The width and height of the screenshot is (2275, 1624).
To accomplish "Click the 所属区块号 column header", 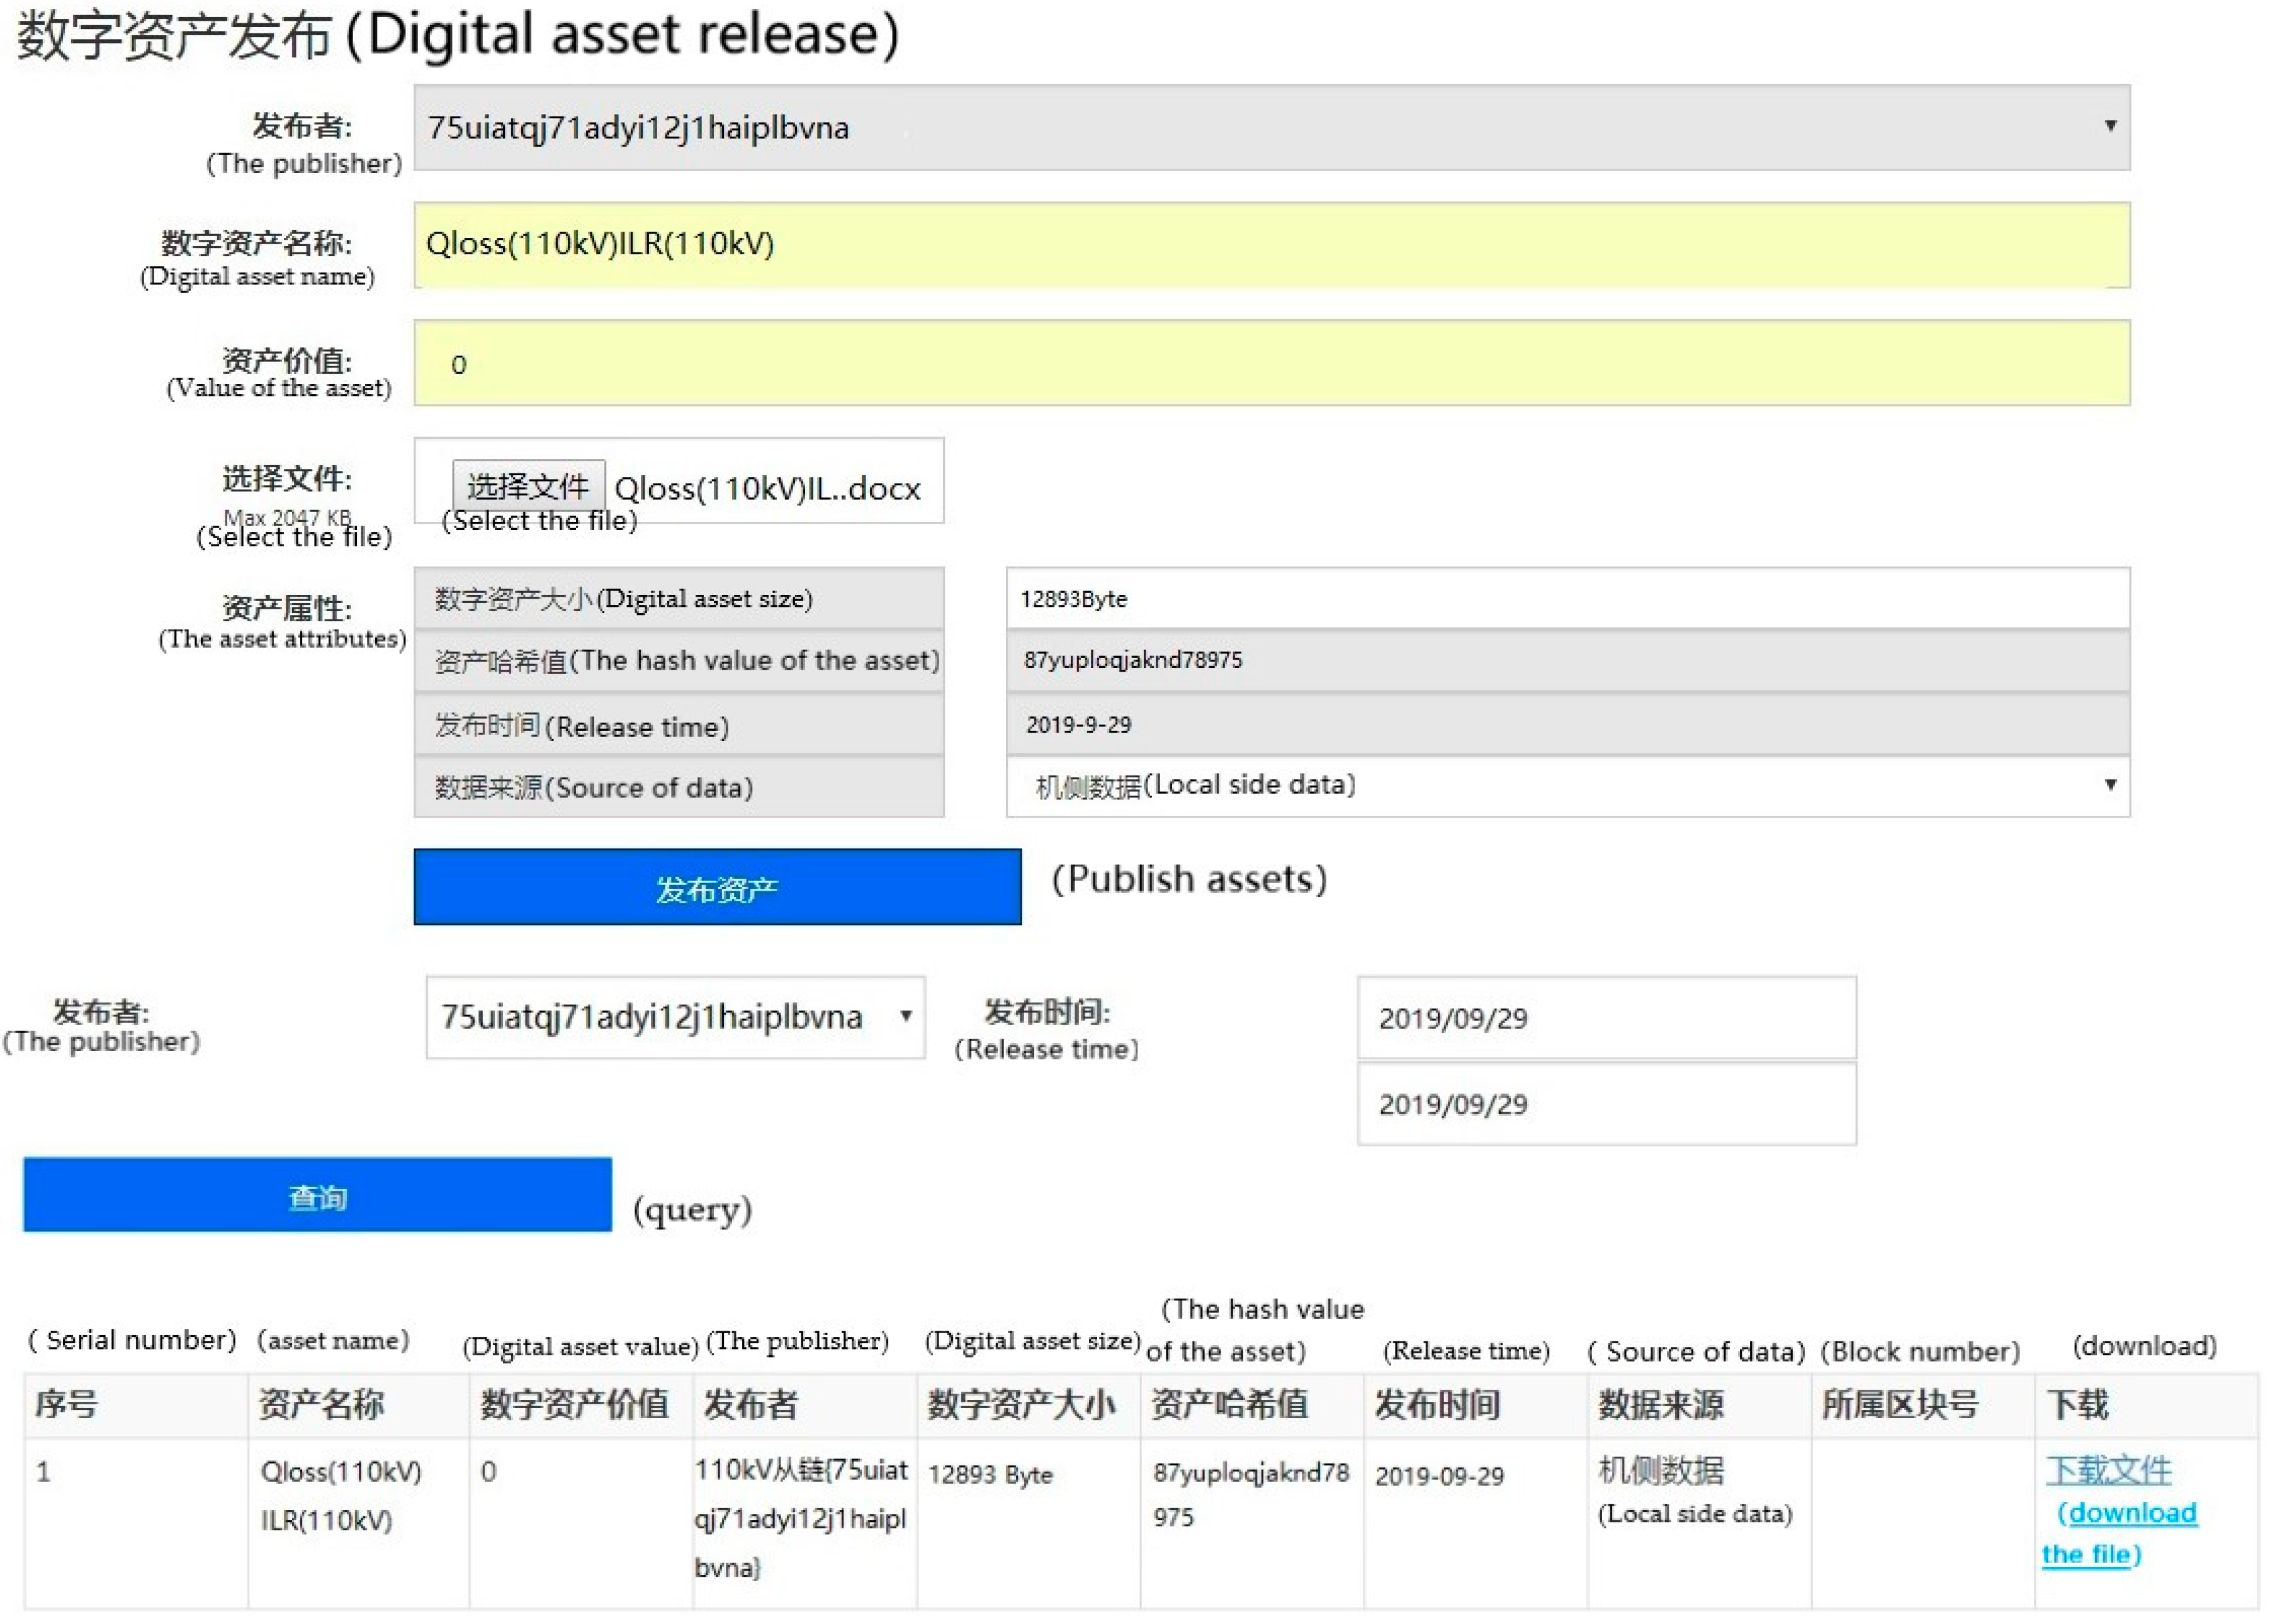I will click(x=1899, y=1404).
